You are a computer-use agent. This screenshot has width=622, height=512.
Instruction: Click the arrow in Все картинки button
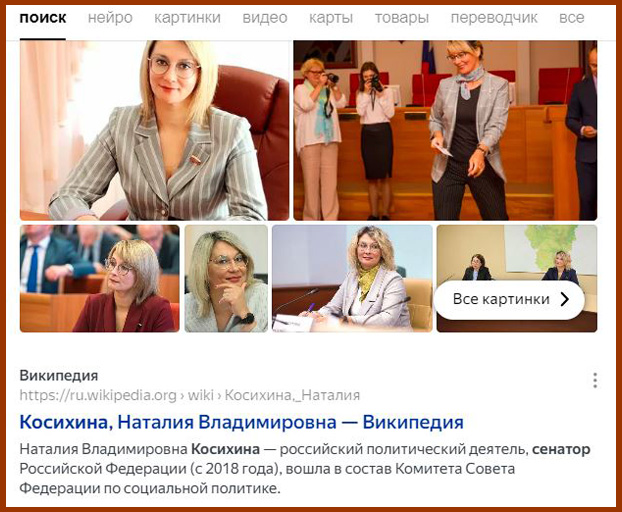point(565,299)
